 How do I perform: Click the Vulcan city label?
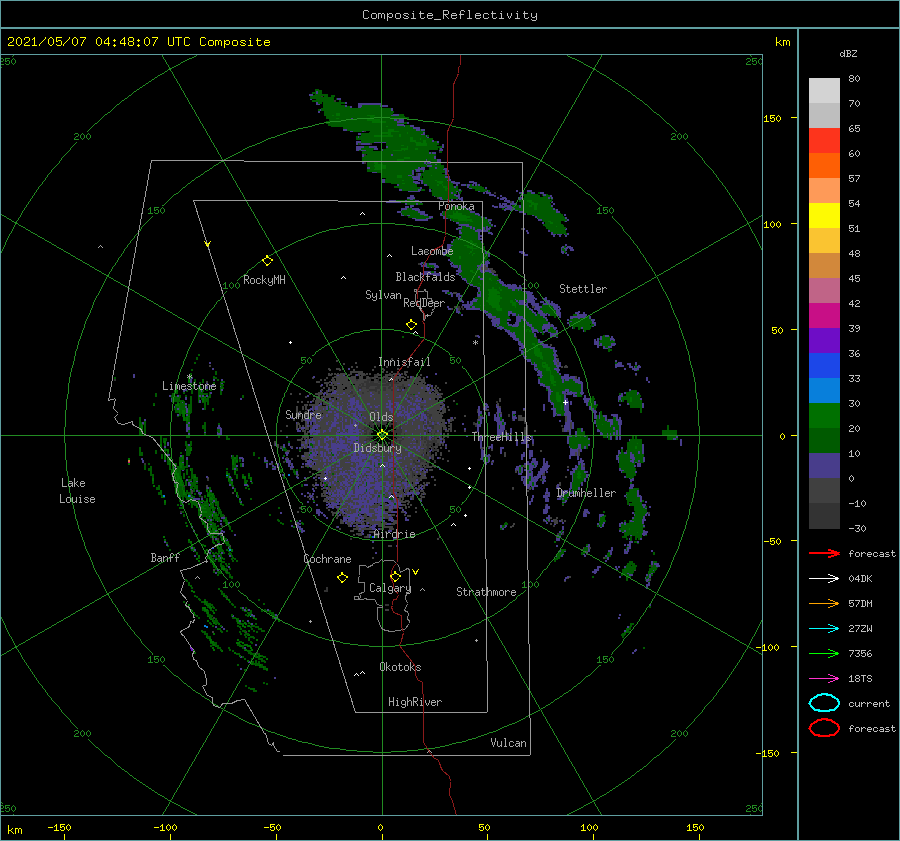click(509, 743)
